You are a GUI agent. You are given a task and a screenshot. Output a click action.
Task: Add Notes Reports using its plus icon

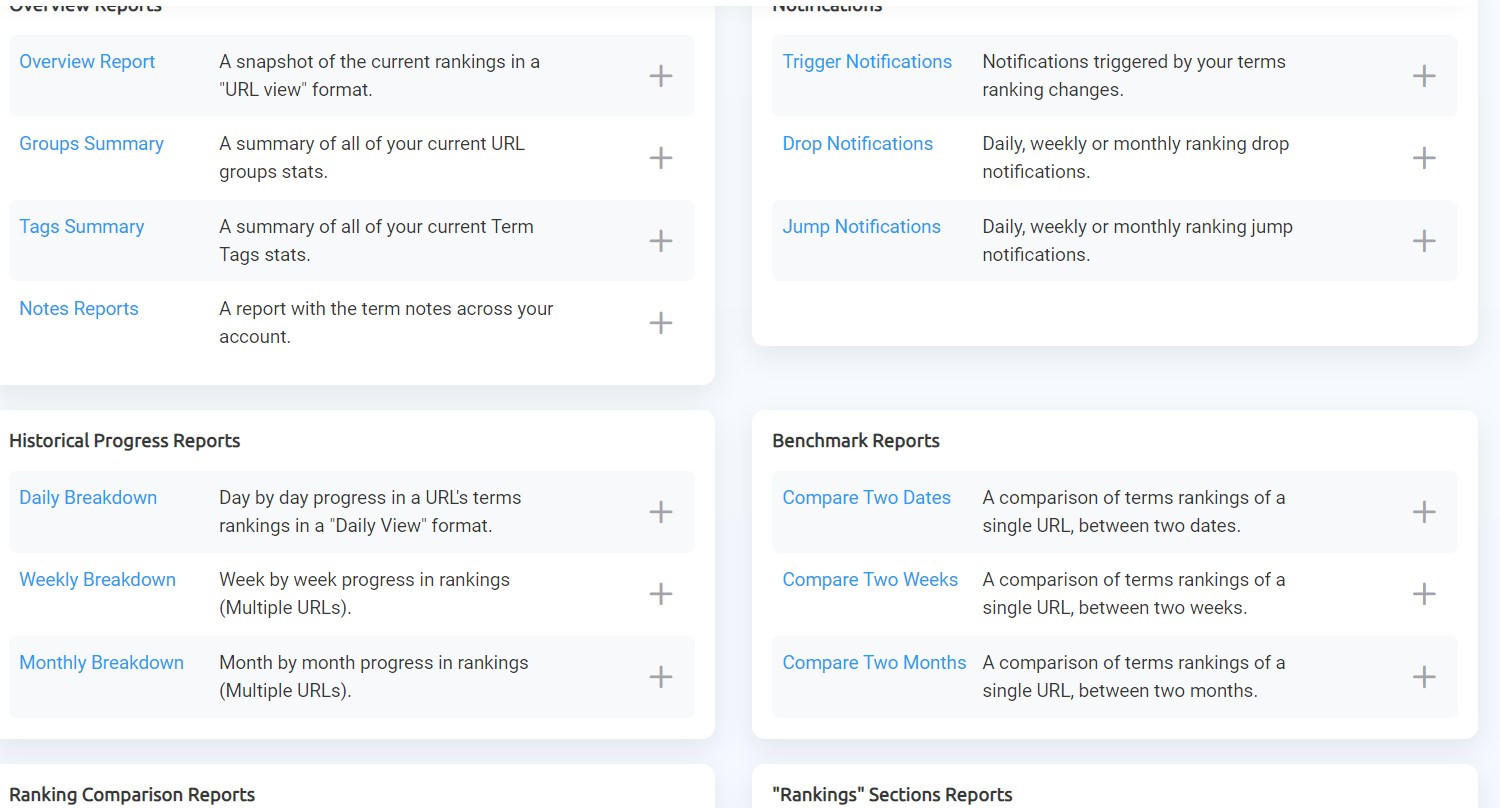coord(661,323)
